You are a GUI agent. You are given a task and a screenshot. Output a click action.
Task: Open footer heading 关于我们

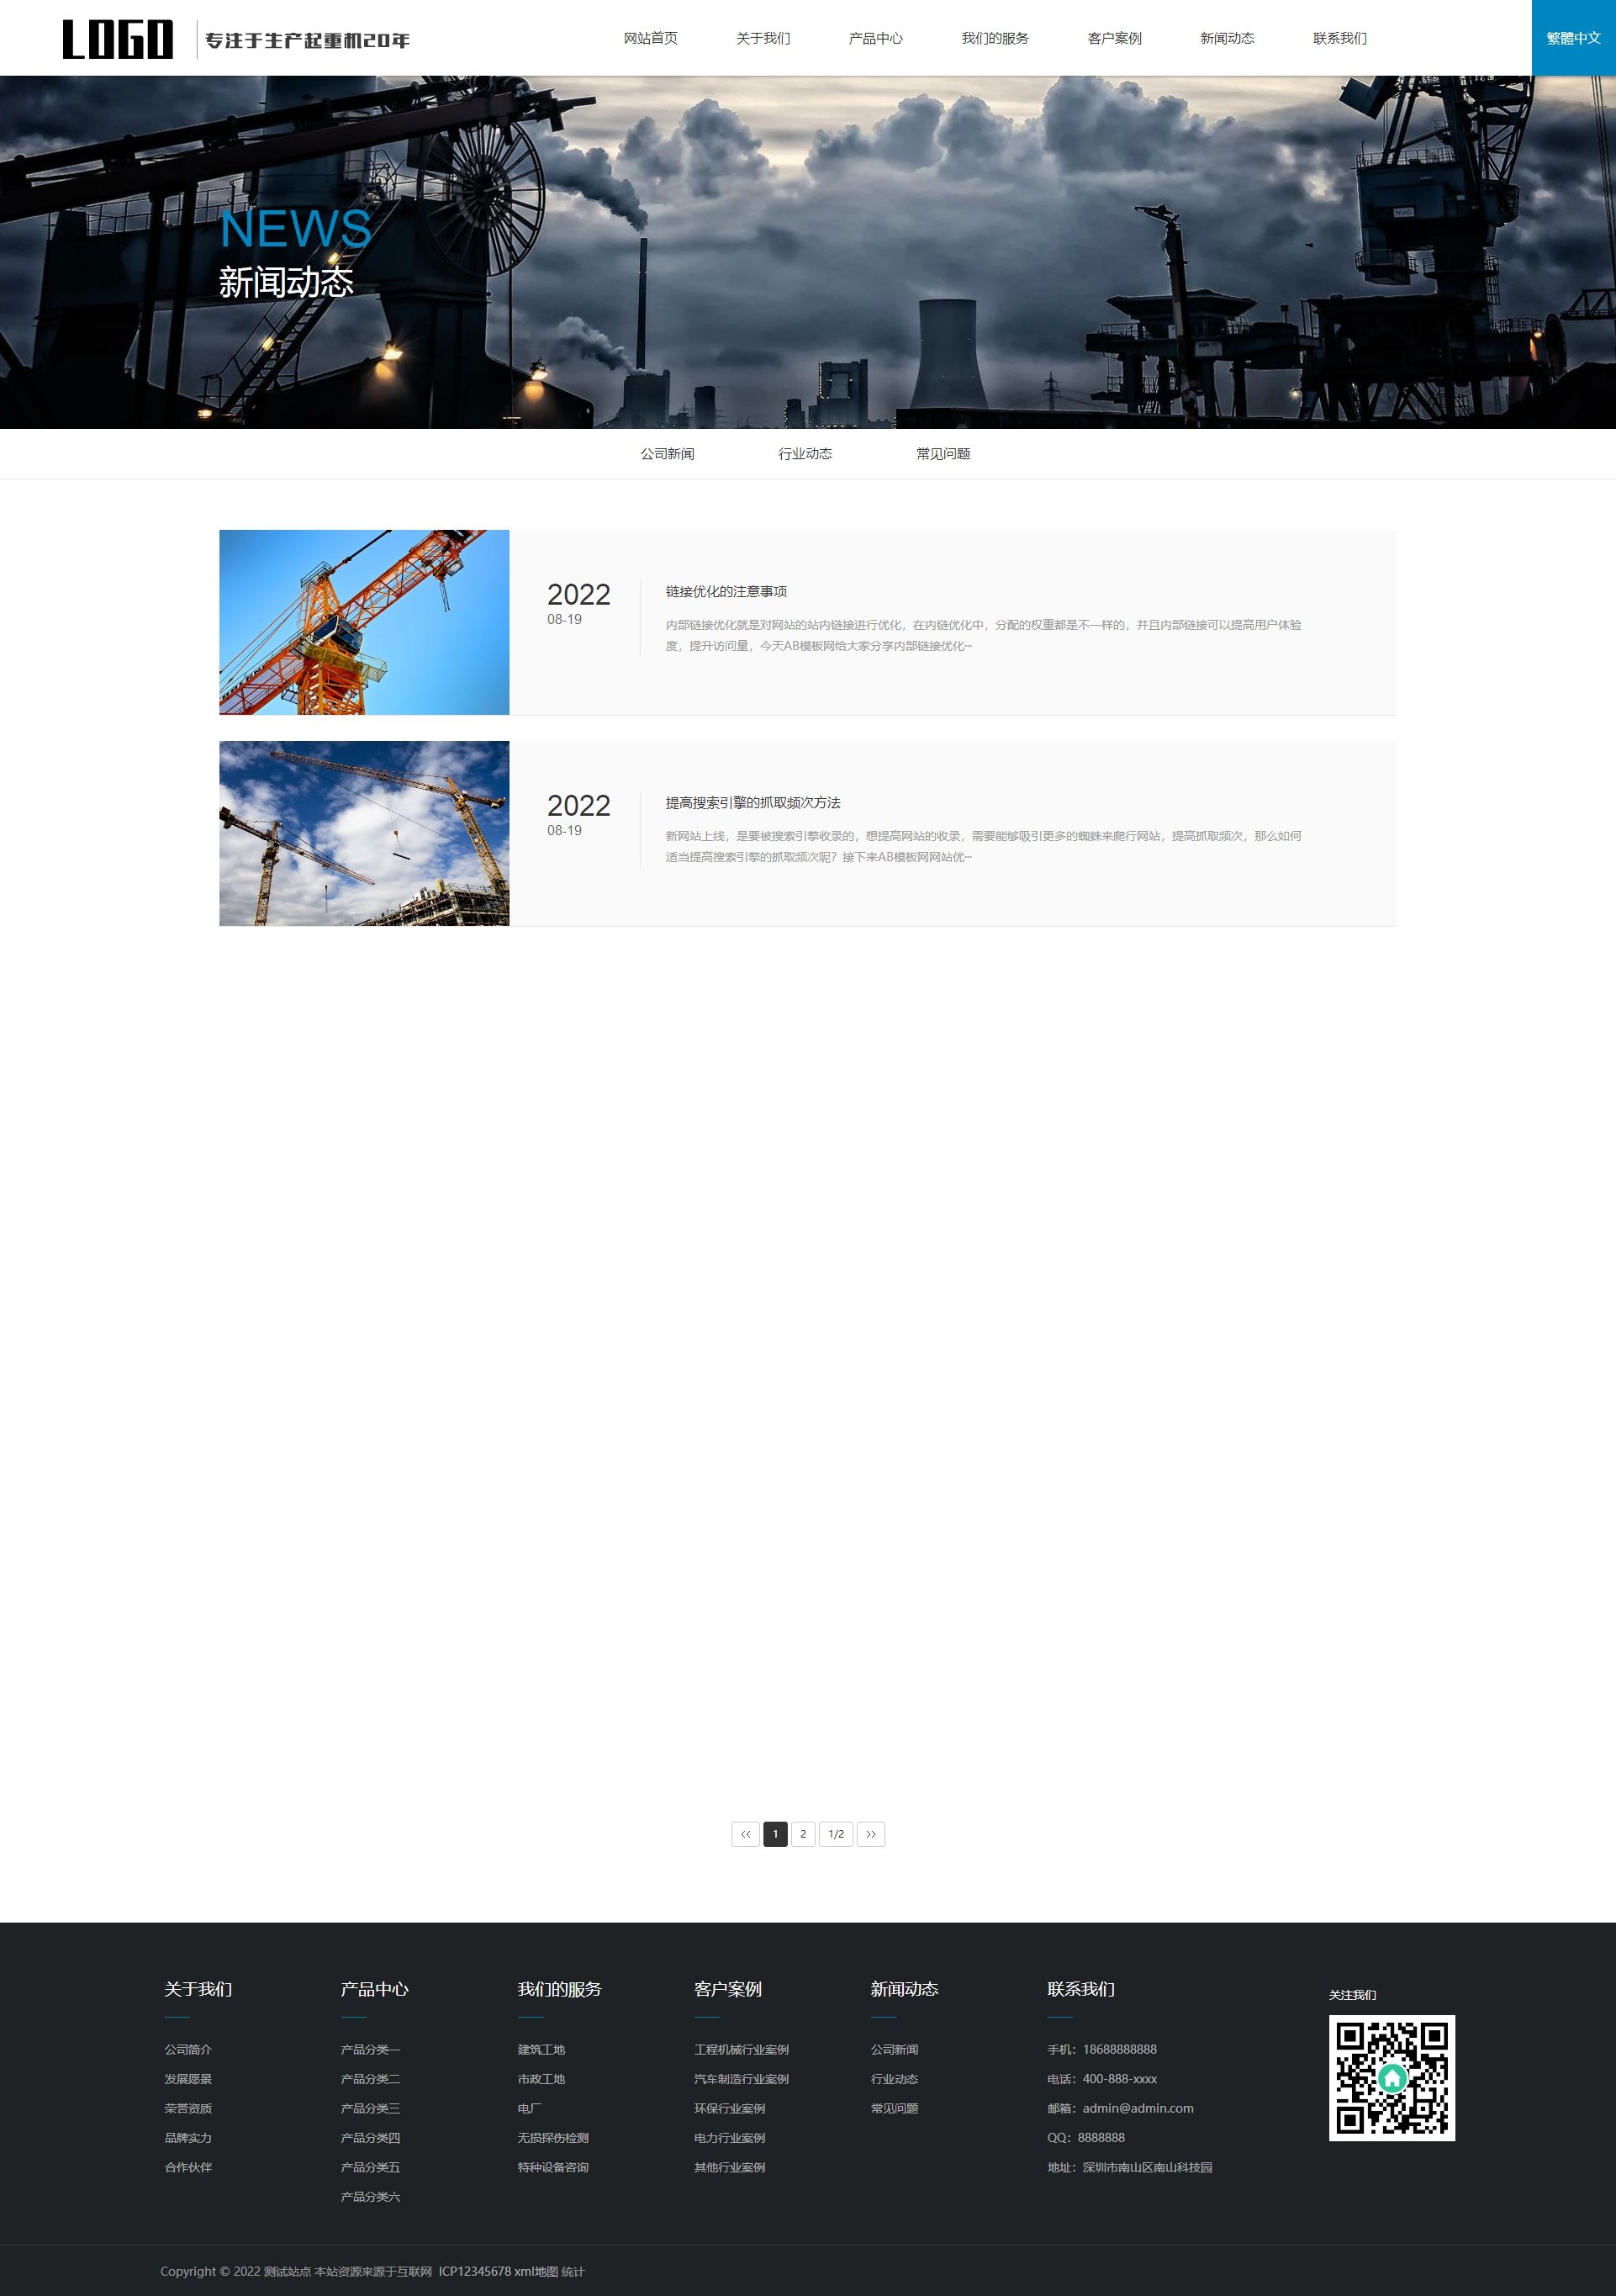pyautogui.click(x=198, y=1989)
